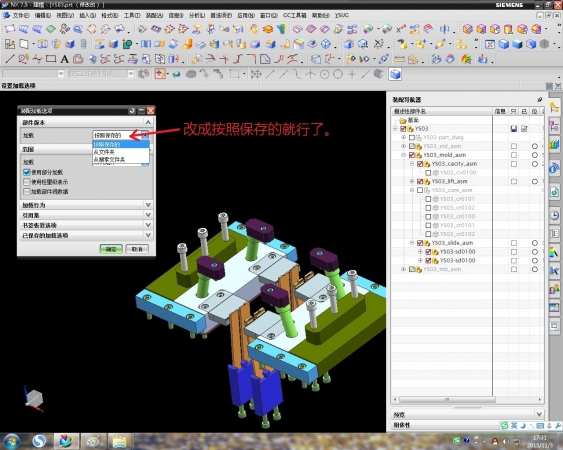Expand the 加载行为 section
Screen dimensions: 563x450
87,205
